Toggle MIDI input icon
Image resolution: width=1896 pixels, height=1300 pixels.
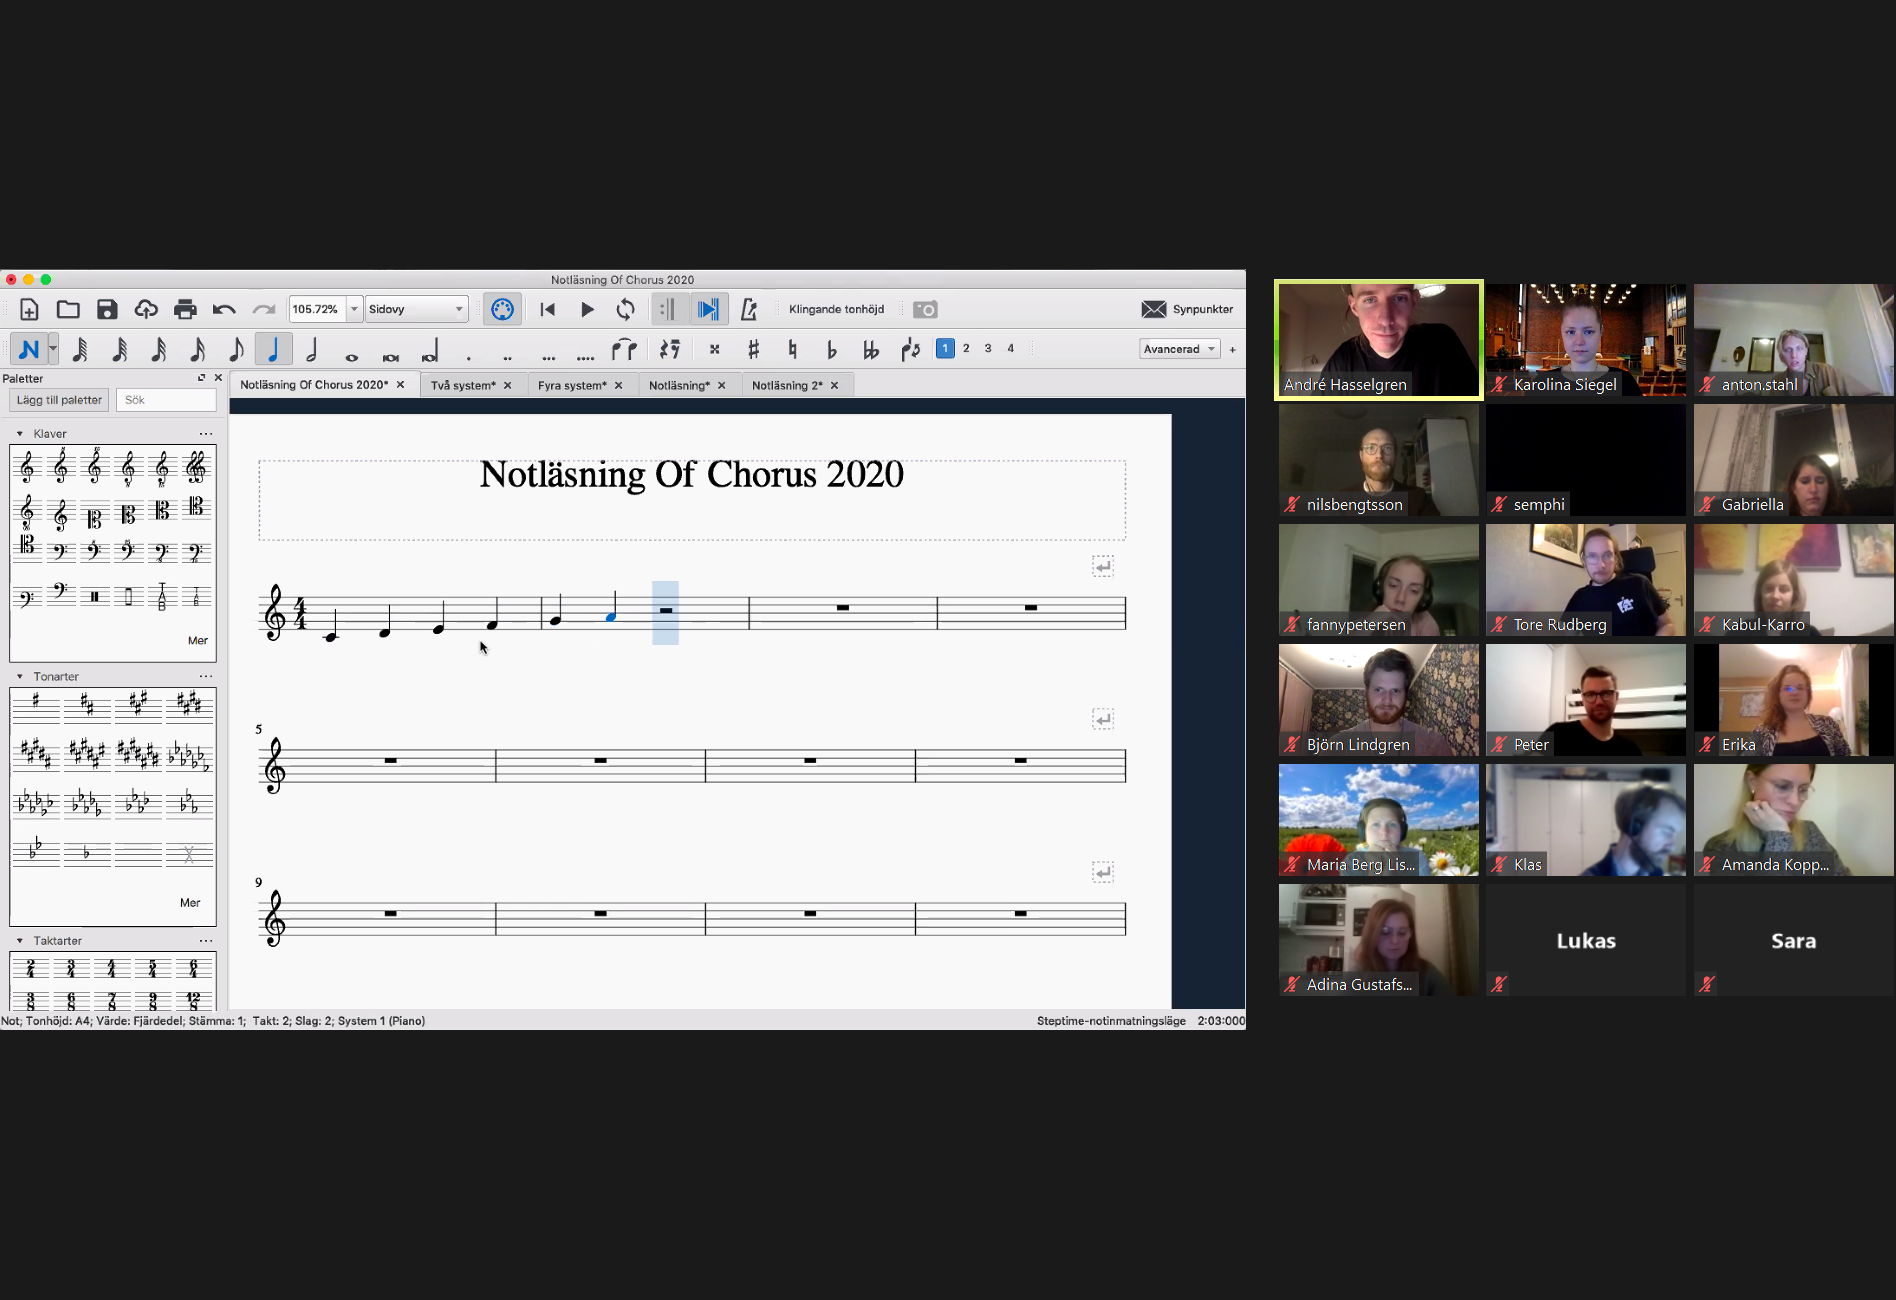(x=502, y=310)
